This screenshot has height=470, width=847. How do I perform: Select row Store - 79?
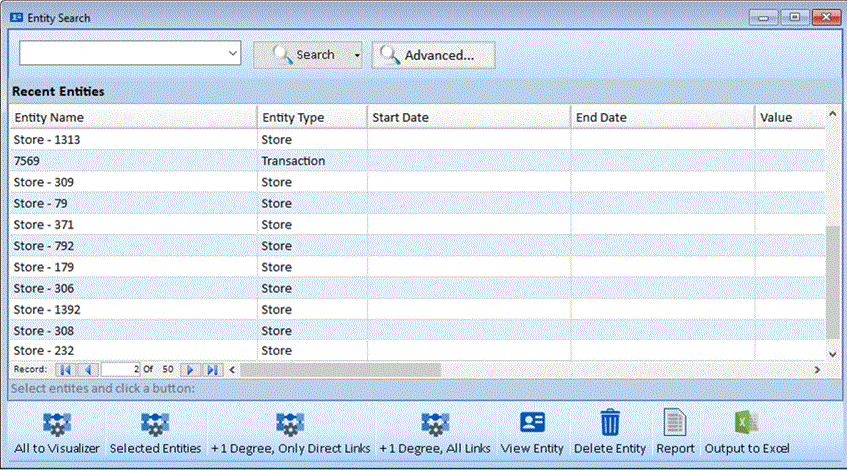(x=417, y=203)
